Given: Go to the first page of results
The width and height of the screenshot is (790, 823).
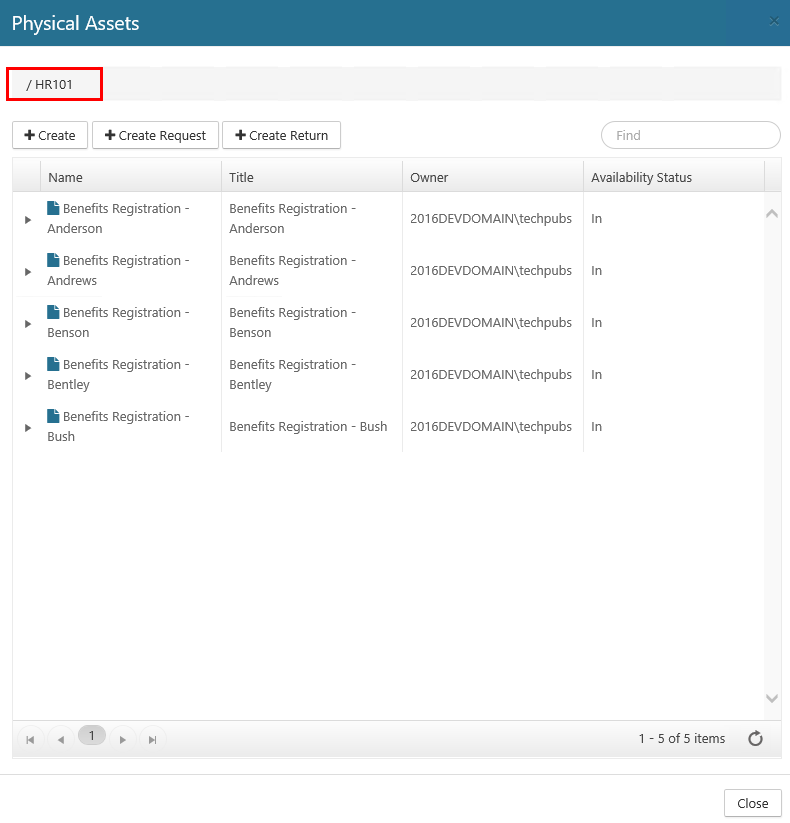Looking at the screenshot, I should [30, 739].
